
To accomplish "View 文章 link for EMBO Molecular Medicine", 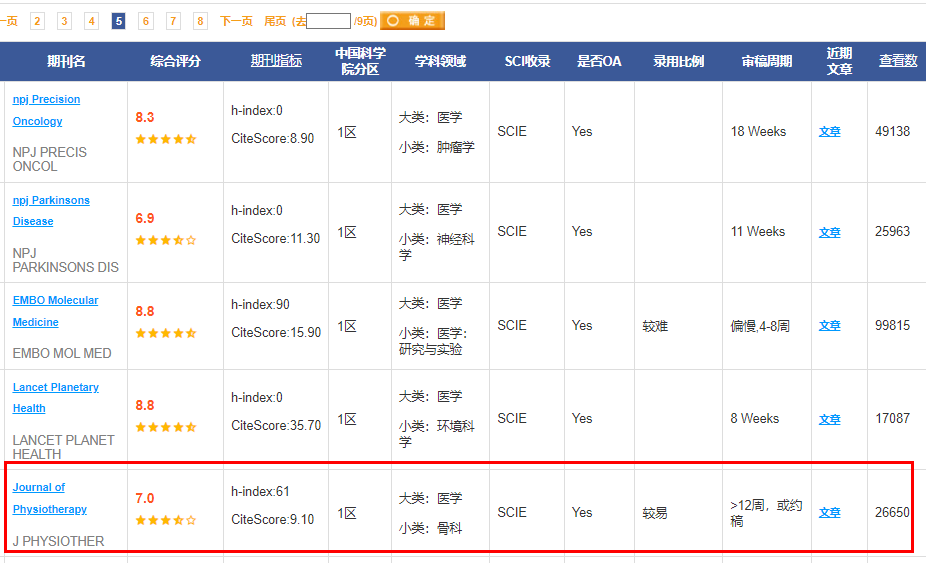I will coord(829,325).
